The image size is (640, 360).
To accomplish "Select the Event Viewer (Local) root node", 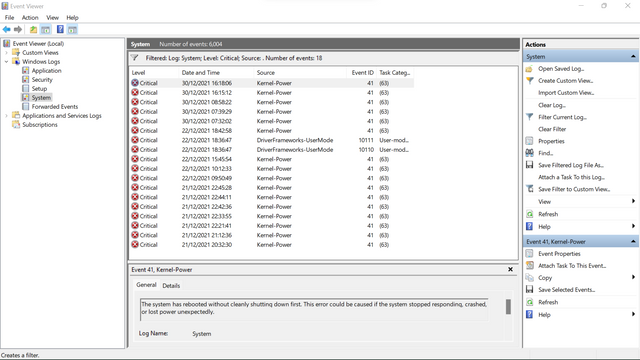I will click(x=38, y=43).
